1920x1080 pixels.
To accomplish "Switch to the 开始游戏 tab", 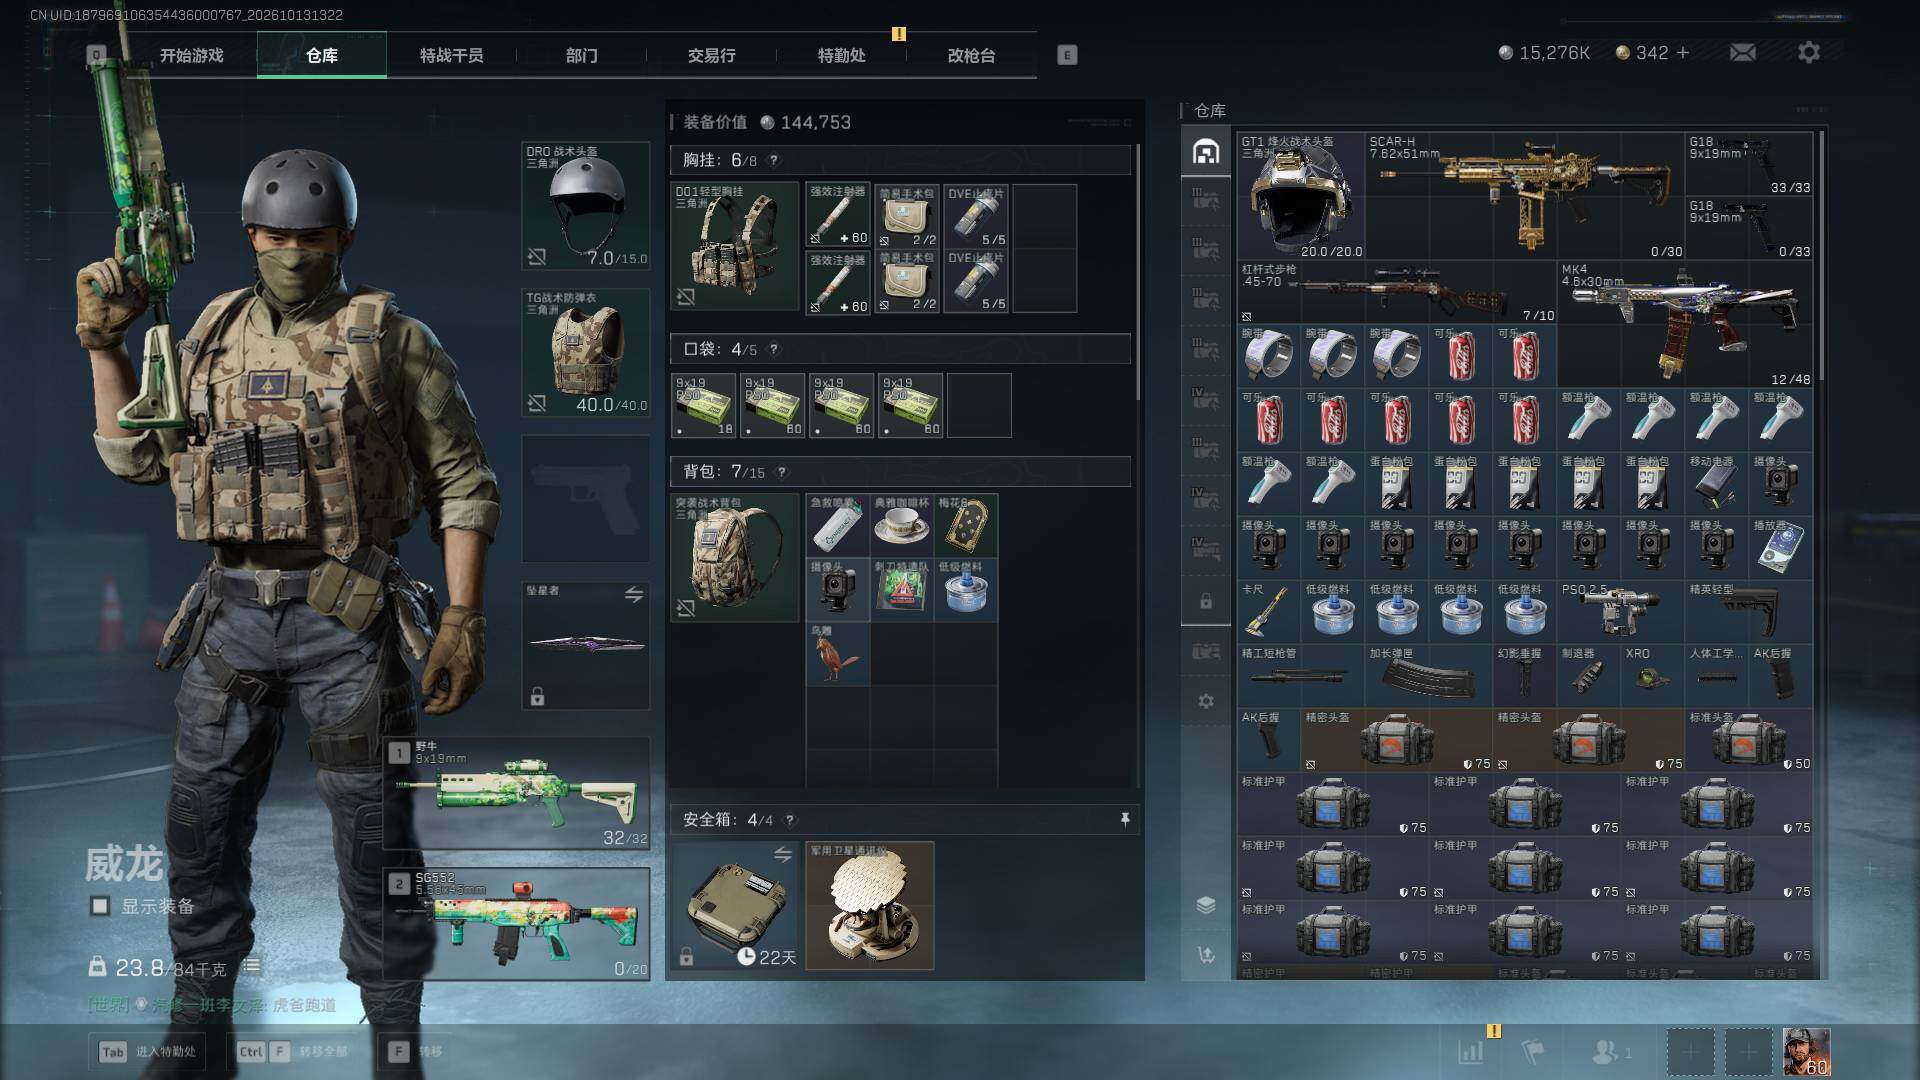I will (x=192, y=55).
